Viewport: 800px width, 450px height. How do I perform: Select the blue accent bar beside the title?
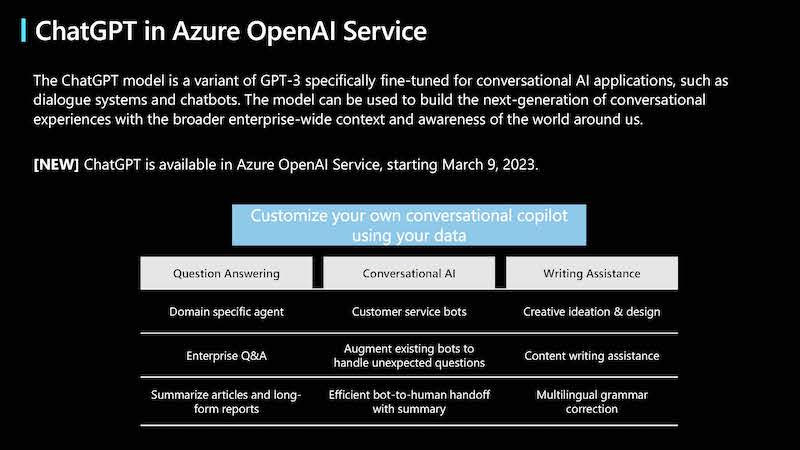point(23,30)
